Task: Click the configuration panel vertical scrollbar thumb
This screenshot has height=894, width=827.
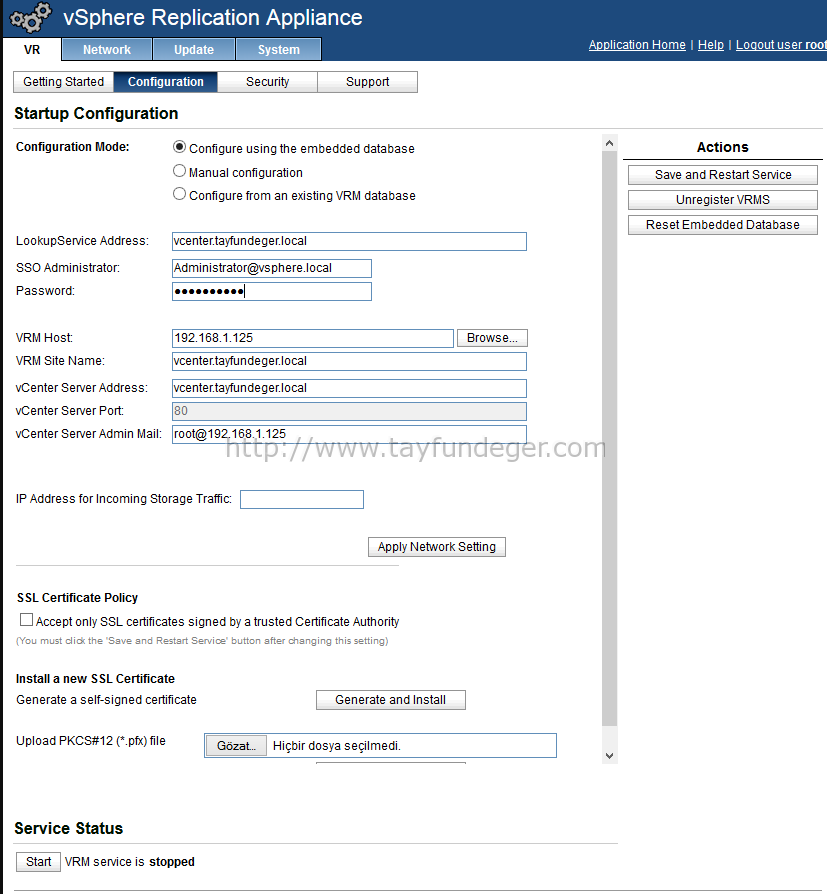Action: click(609, 438)
